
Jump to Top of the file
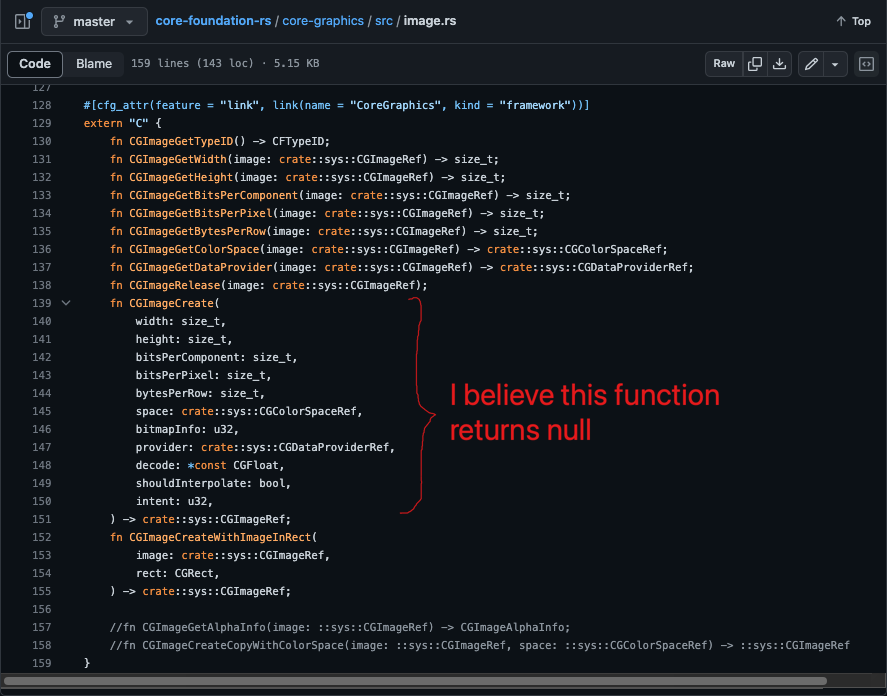[x=854, y=21]
